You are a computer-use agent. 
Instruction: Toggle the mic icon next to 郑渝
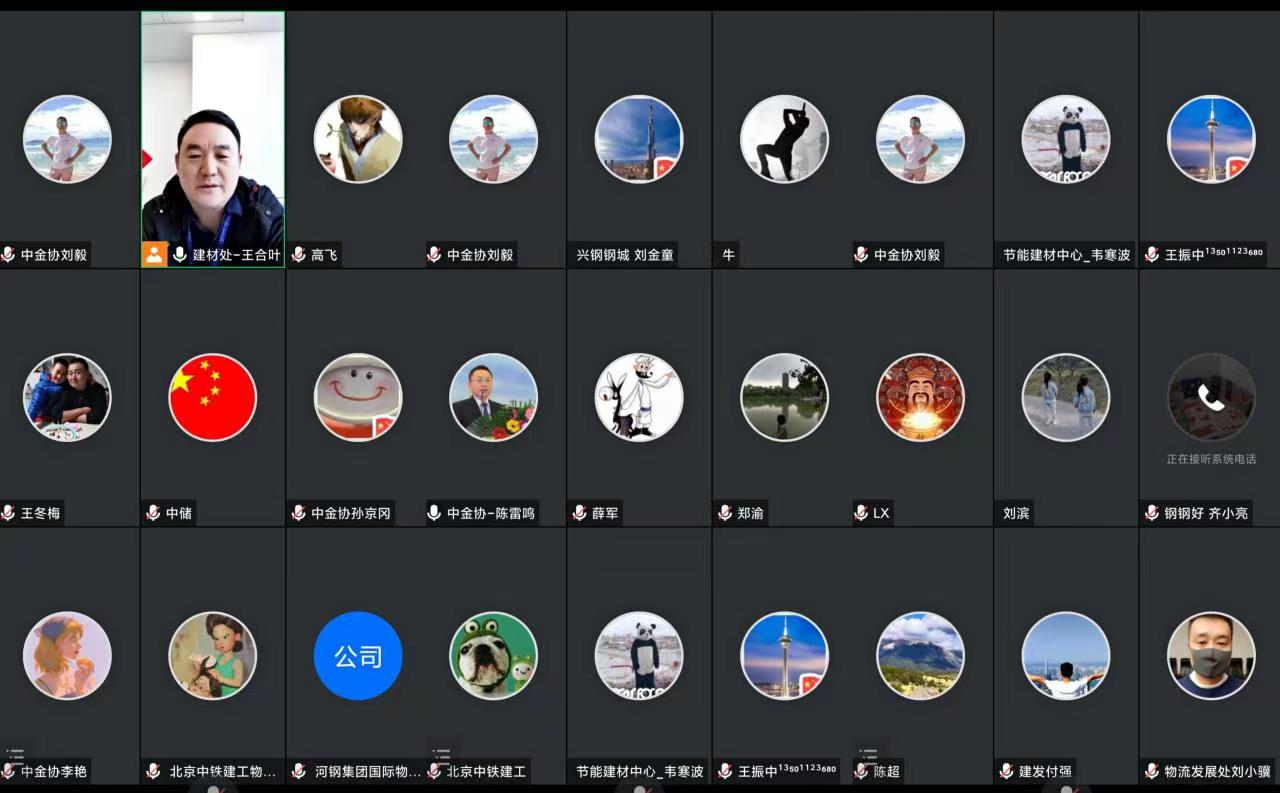[x=725, y=513]
